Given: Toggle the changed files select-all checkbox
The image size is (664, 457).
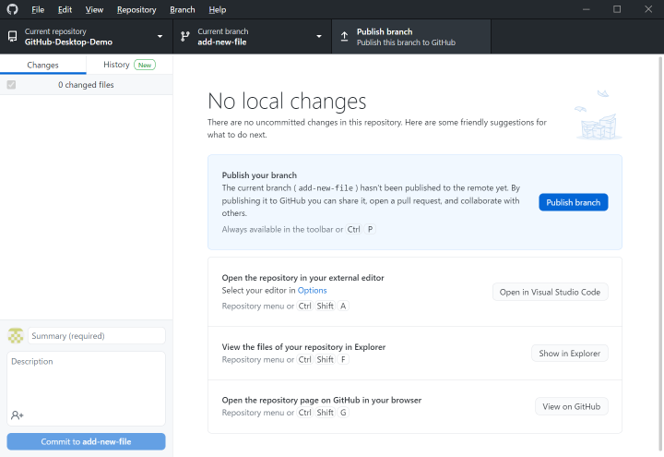Looking at the screenshot, I should (11, 85).
